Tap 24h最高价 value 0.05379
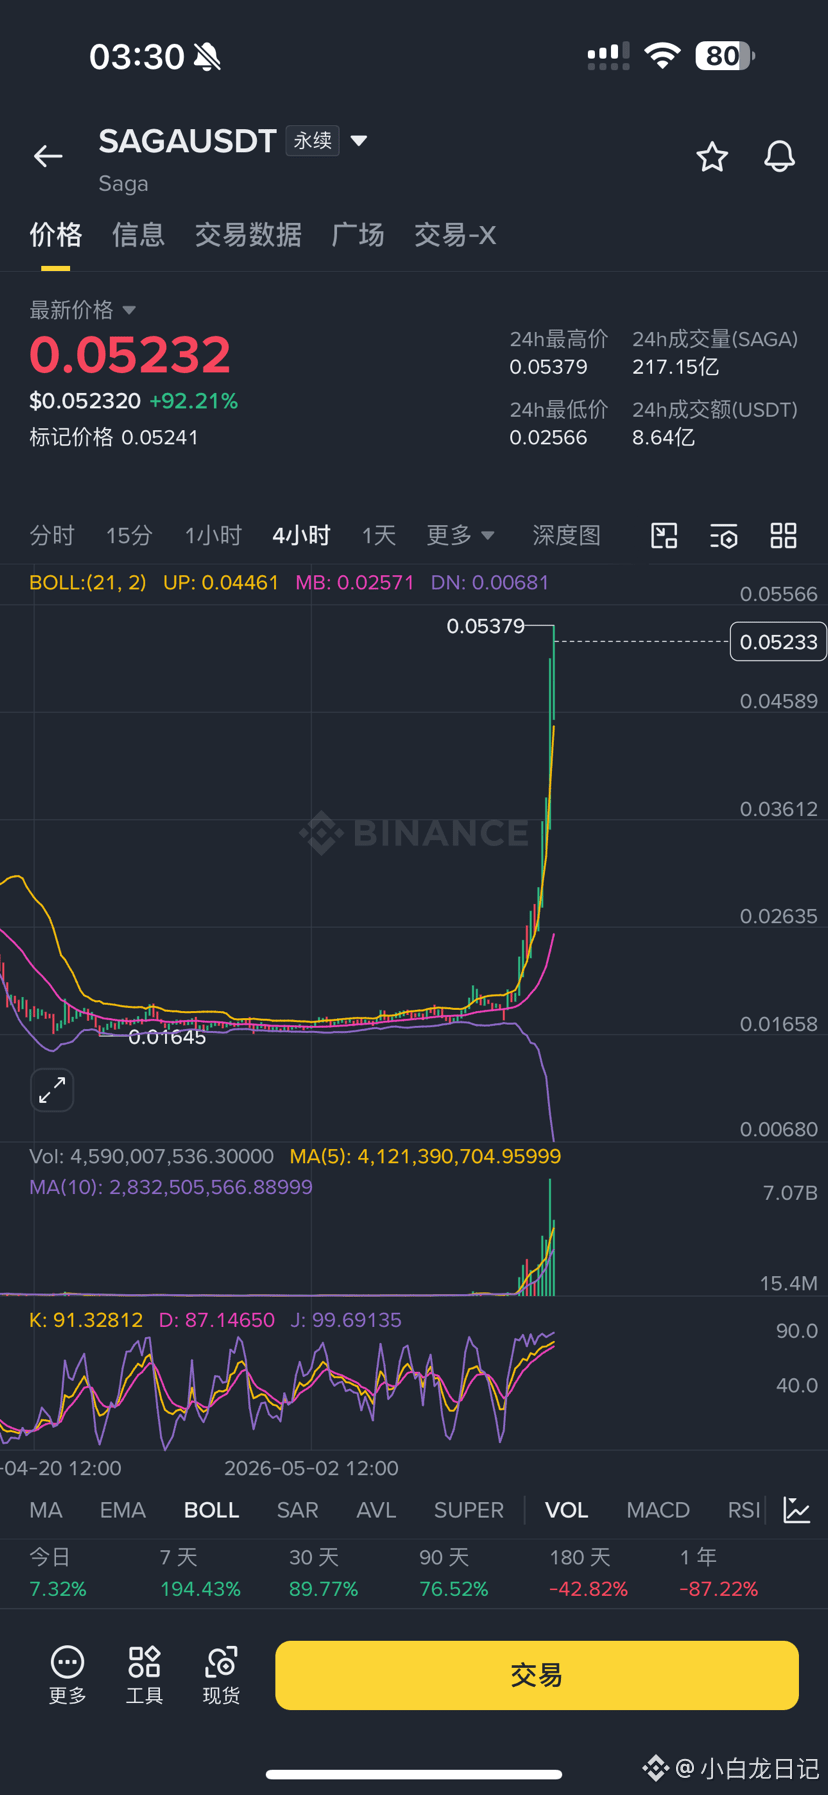 [548, 367]
